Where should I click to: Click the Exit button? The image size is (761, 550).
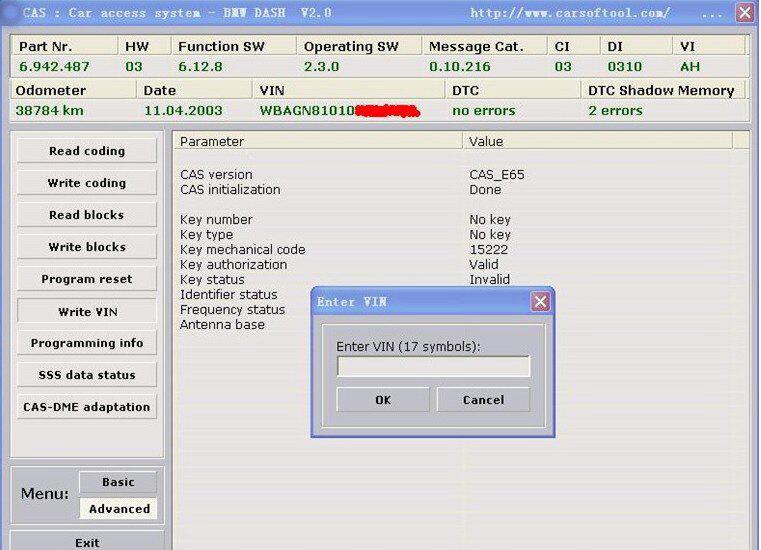(x=87, y=542)
